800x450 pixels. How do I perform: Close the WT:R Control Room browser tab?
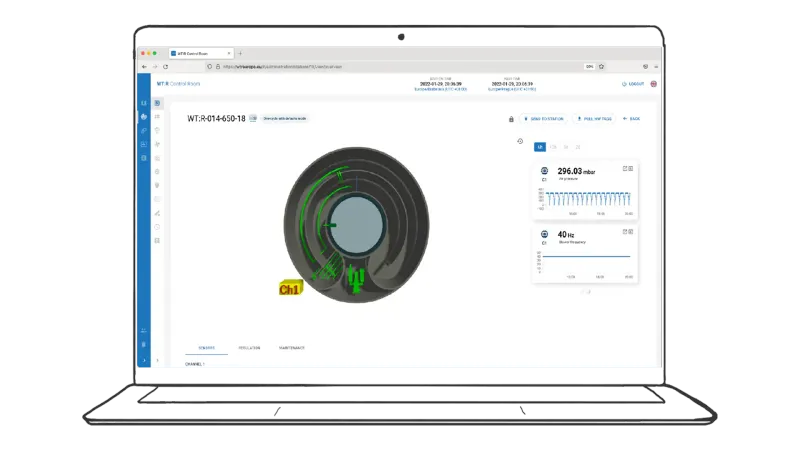(229, 53)
